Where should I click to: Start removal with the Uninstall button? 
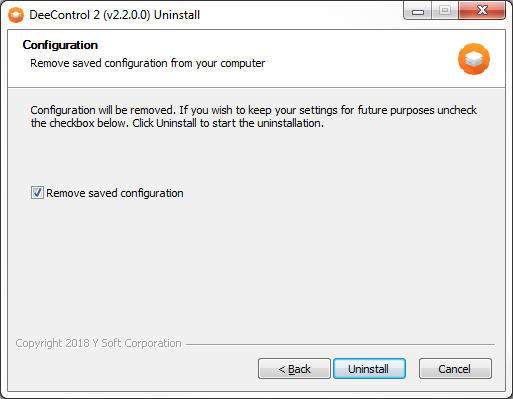(369, 369)
